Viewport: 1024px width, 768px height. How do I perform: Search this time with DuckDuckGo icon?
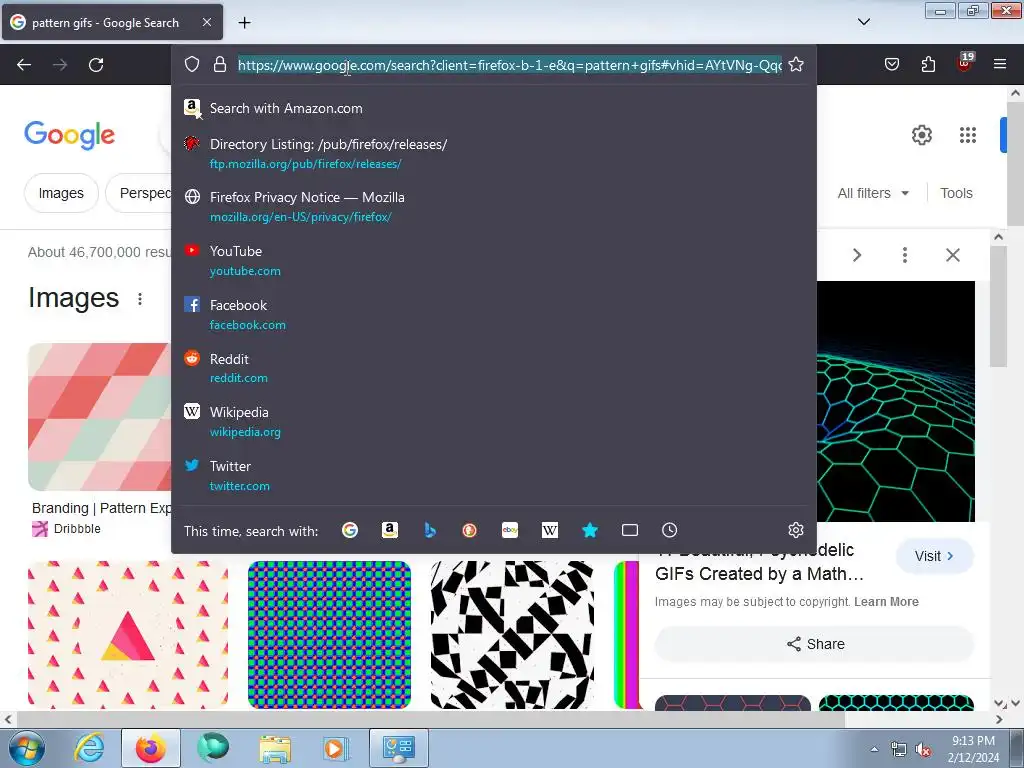point(470,530)
